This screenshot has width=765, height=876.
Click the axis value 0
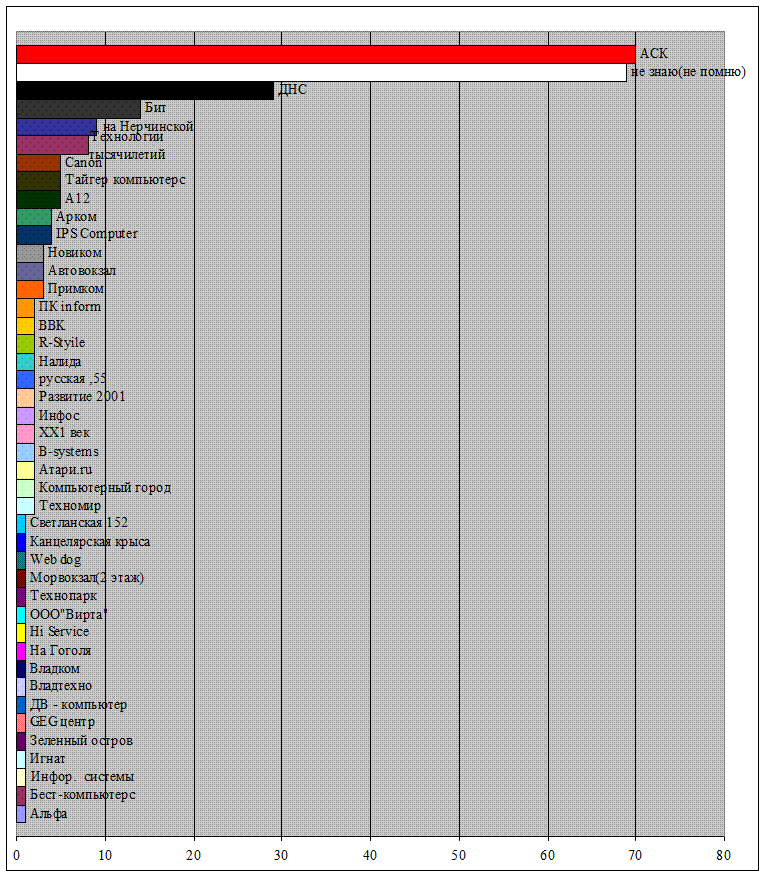tap(17, 855)
